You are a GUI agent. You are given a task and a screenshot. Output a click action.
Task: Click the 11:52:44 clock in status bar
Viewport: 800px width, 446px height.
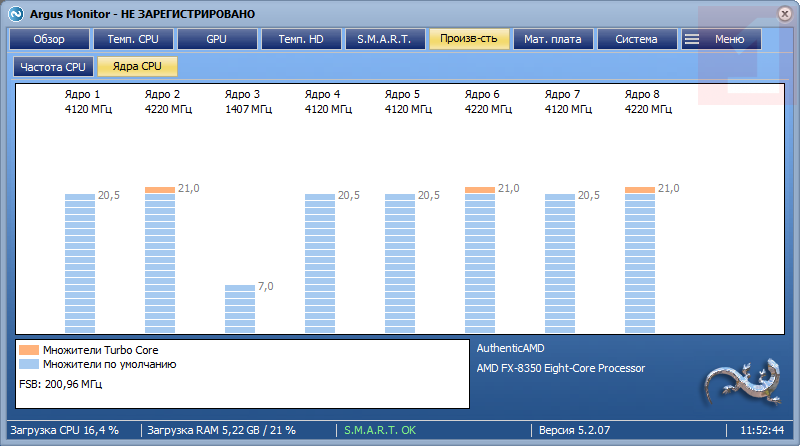(762, 430)
